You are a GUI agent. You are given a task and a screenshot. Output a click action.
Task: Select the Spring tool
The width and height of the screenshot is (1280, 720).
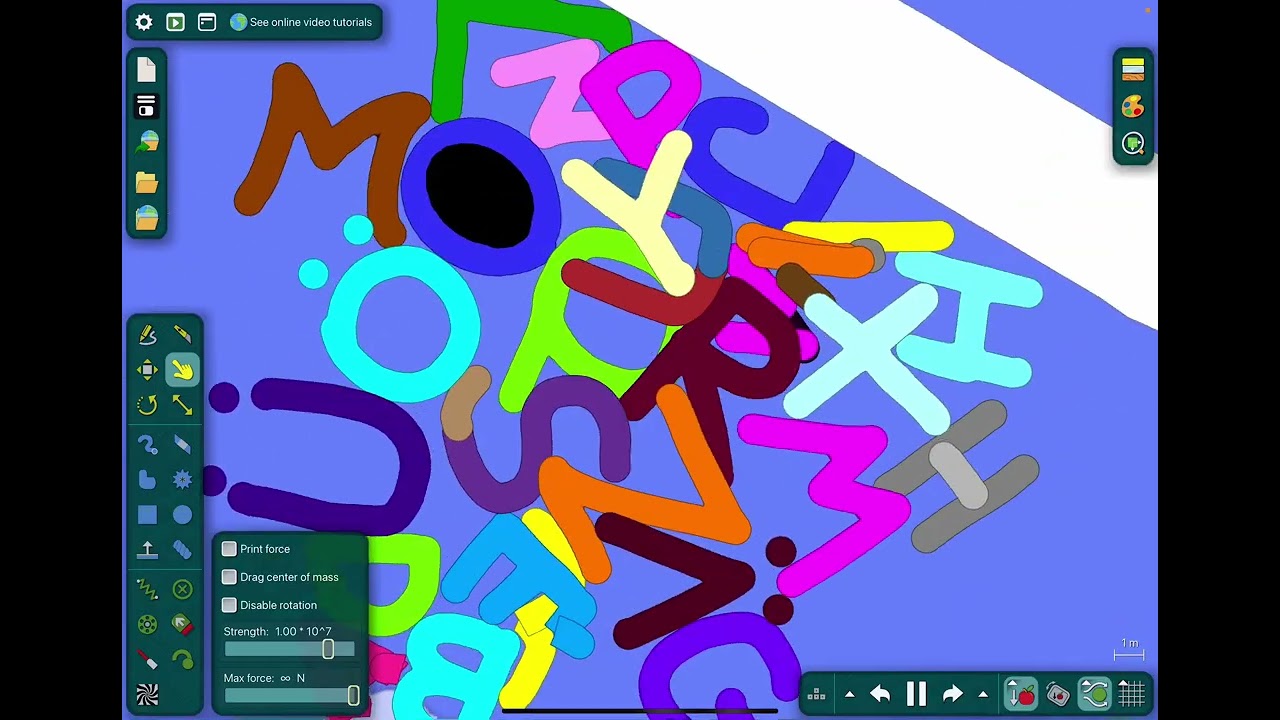coord(147,590)
